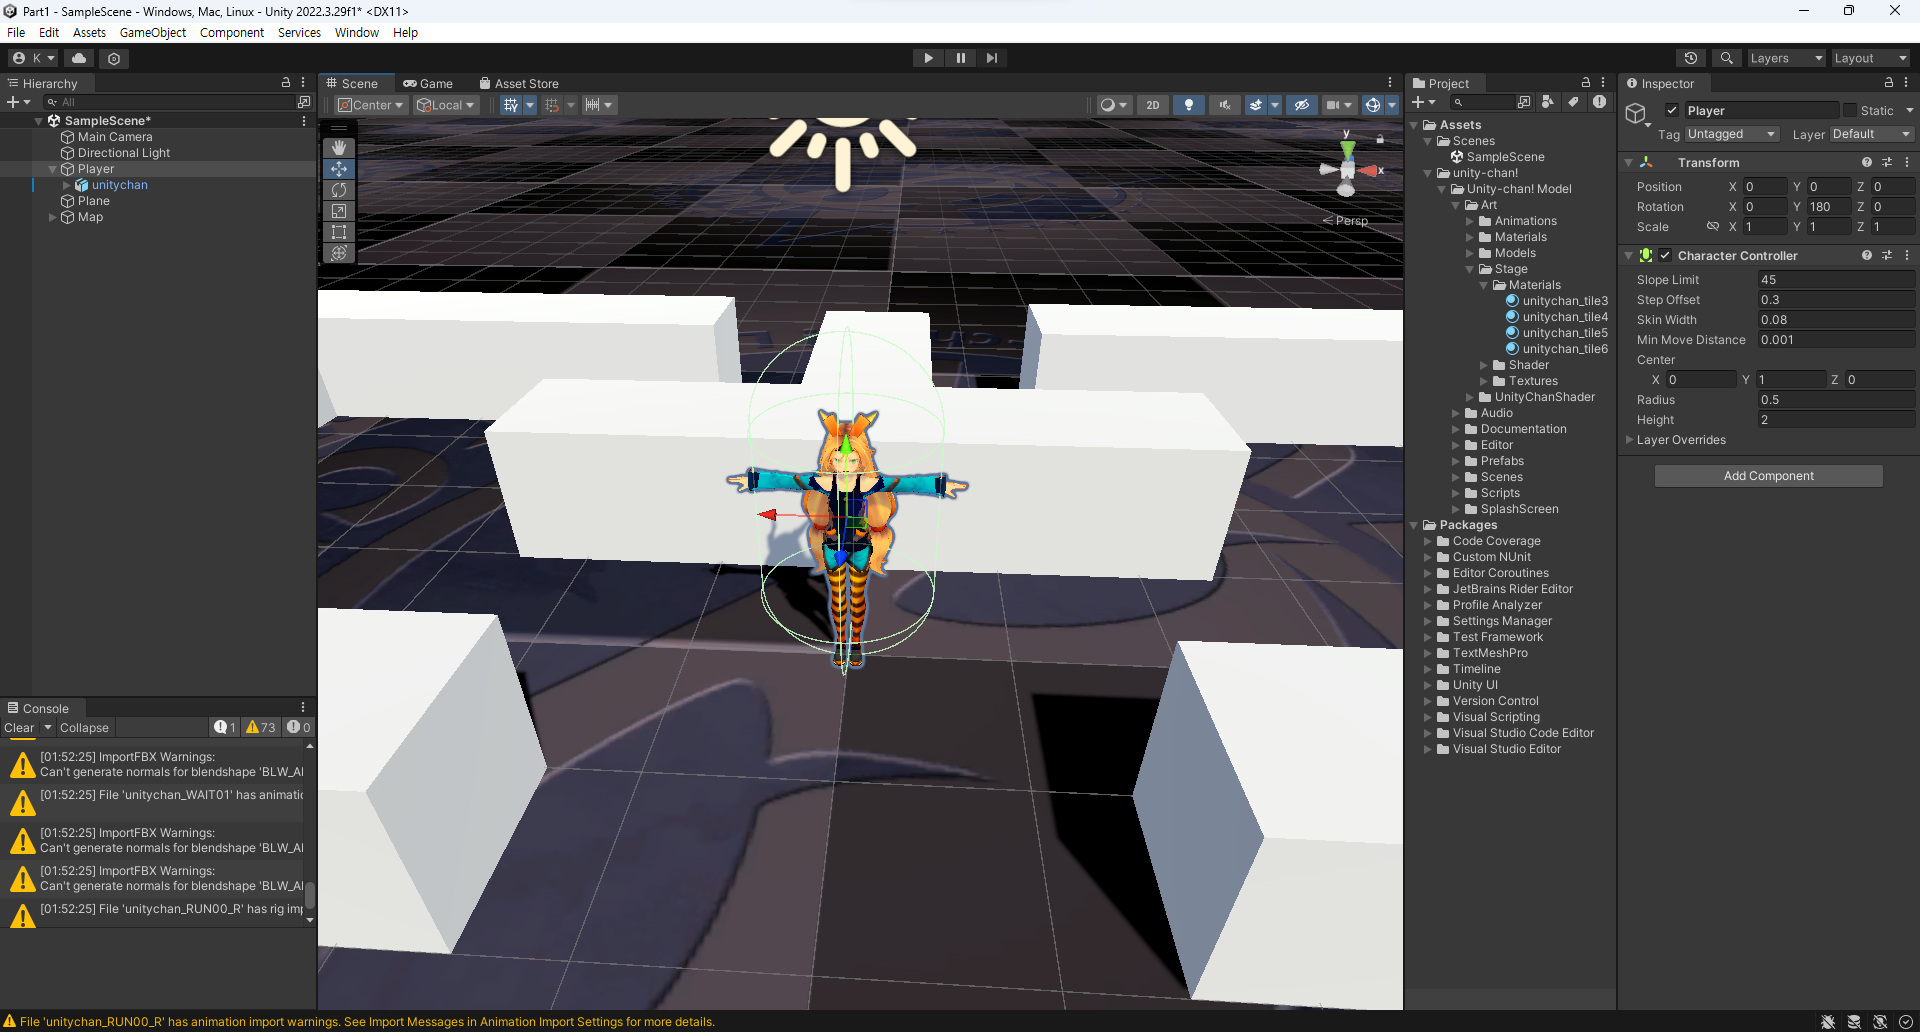The height and width of the screenshot is (1032, 1920).
Task: Switch to the Asset Store tab
Action: tap(519, 84)
